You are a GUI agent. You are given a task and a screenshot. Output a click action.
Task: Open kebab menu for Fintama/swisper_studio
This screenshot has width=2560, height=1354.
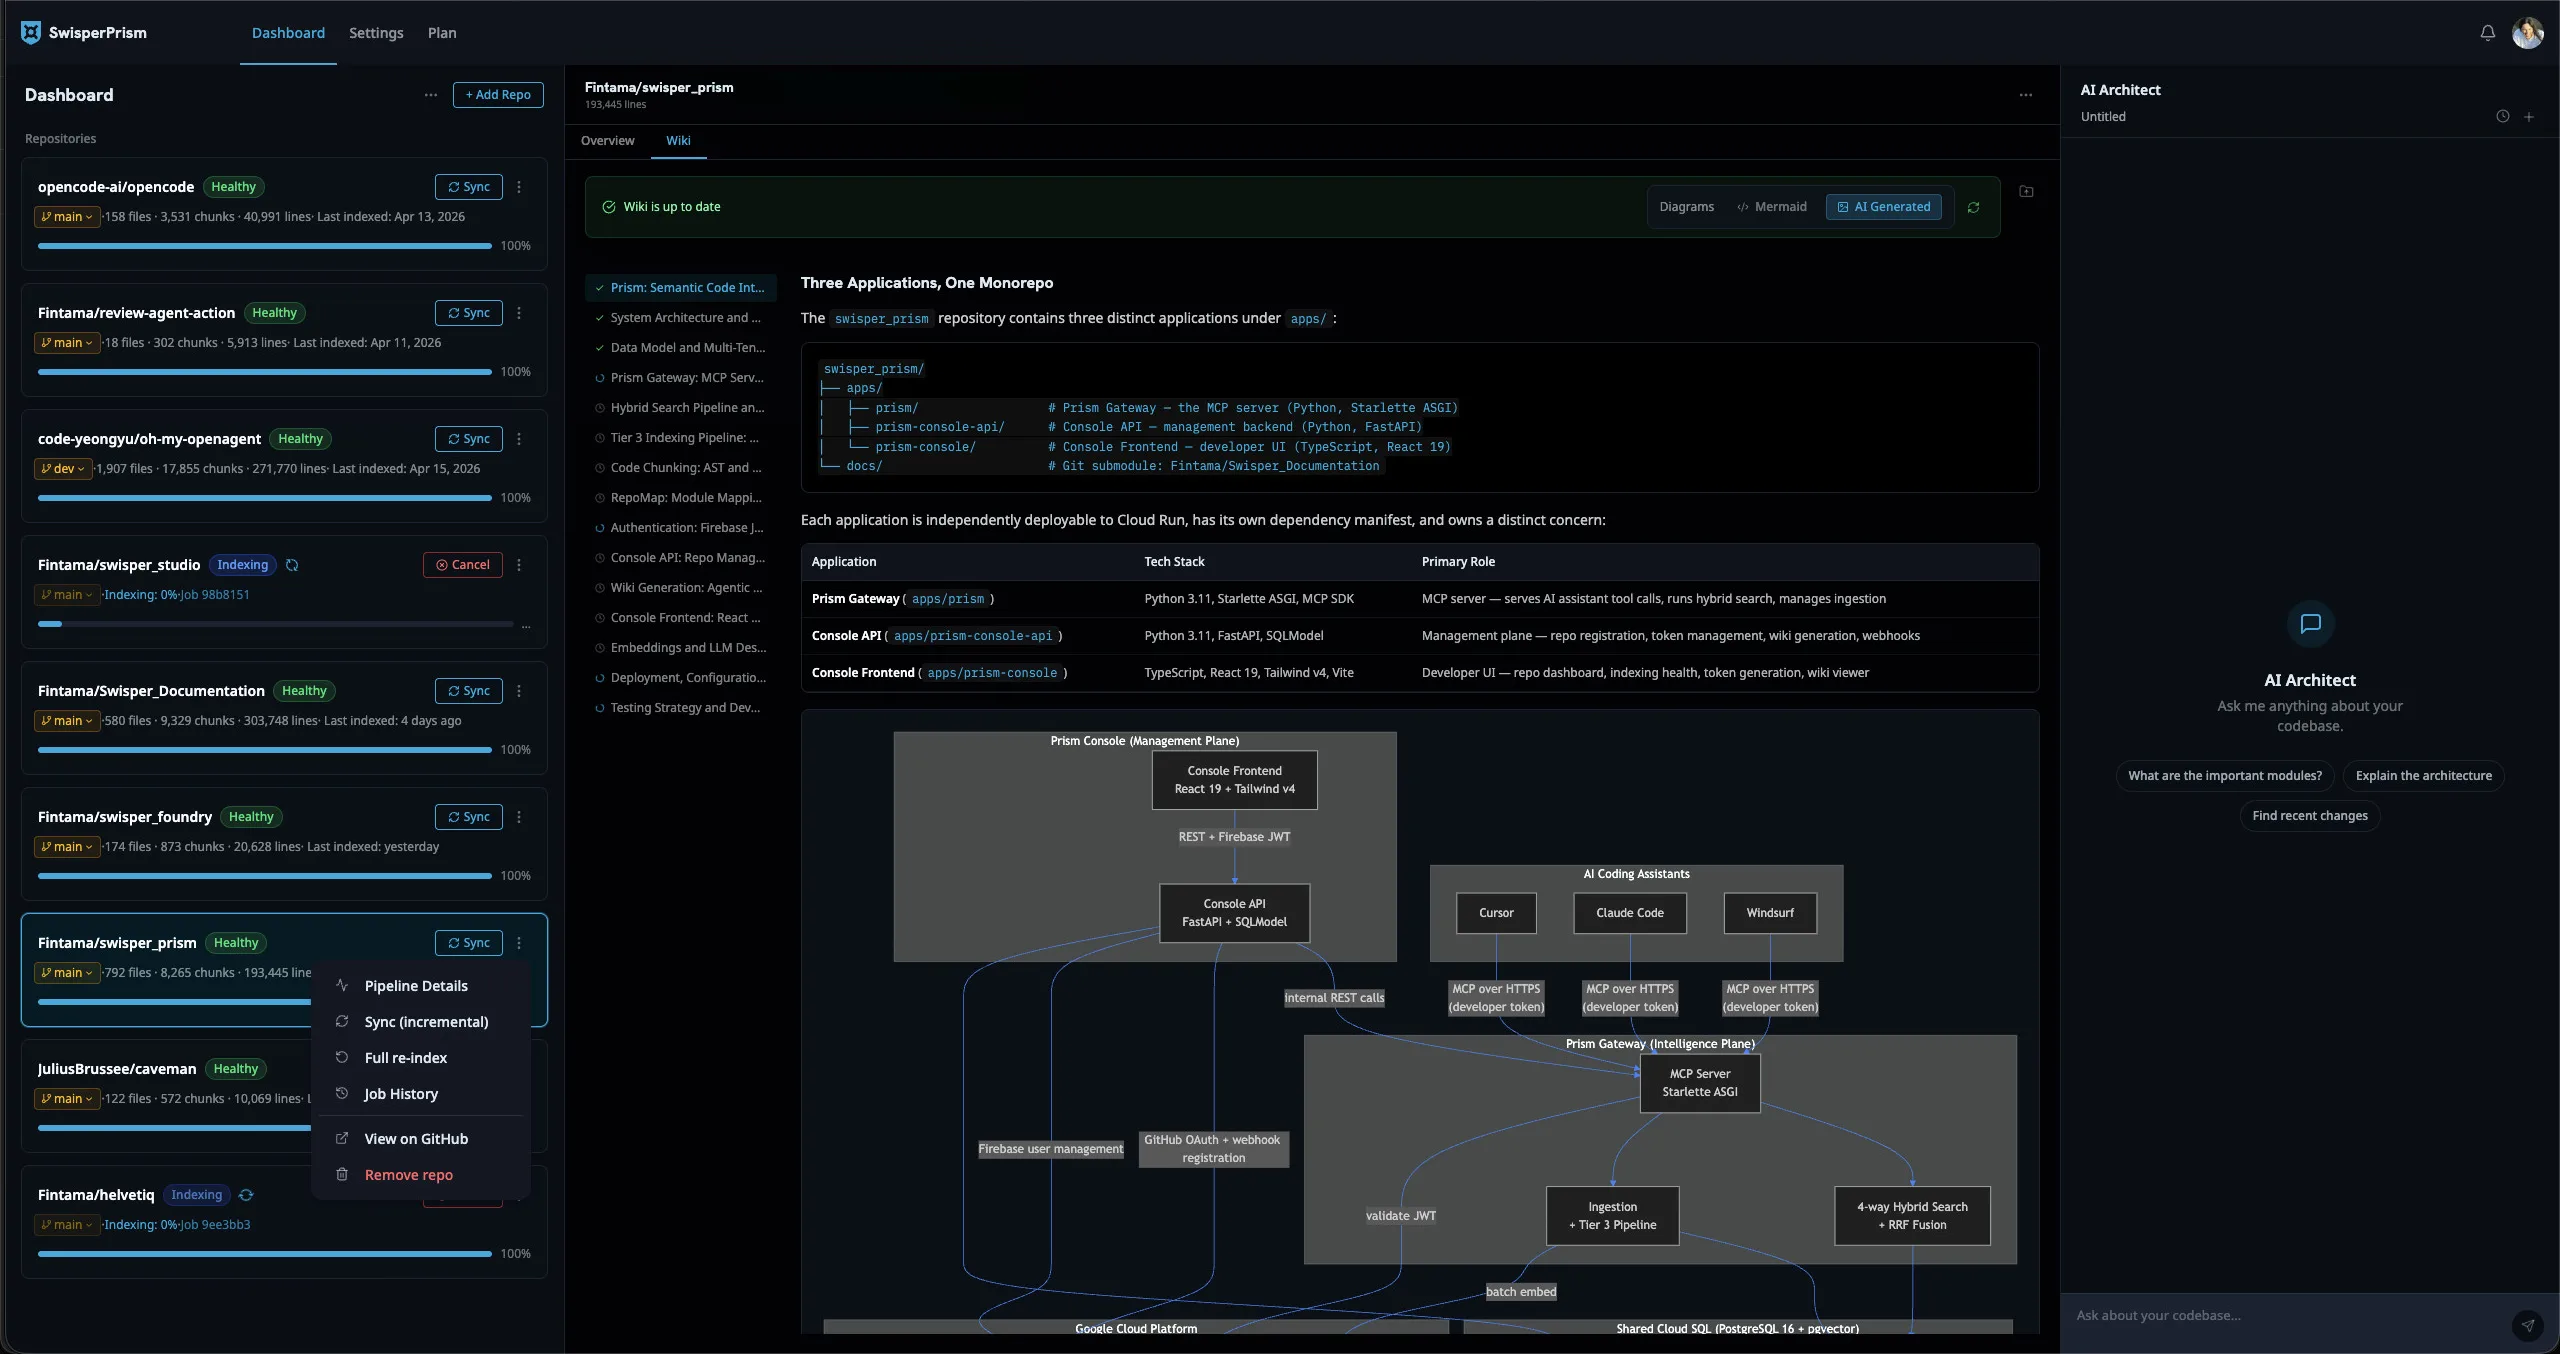point(518,565)
